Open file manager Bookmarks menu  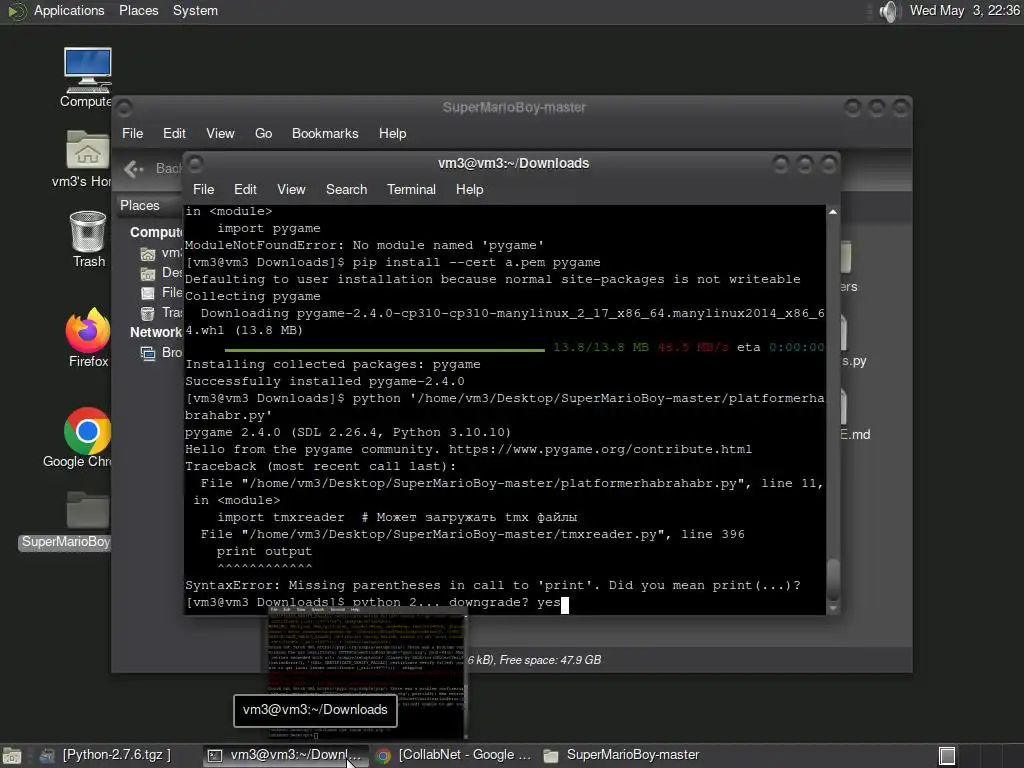pos(325,133)
